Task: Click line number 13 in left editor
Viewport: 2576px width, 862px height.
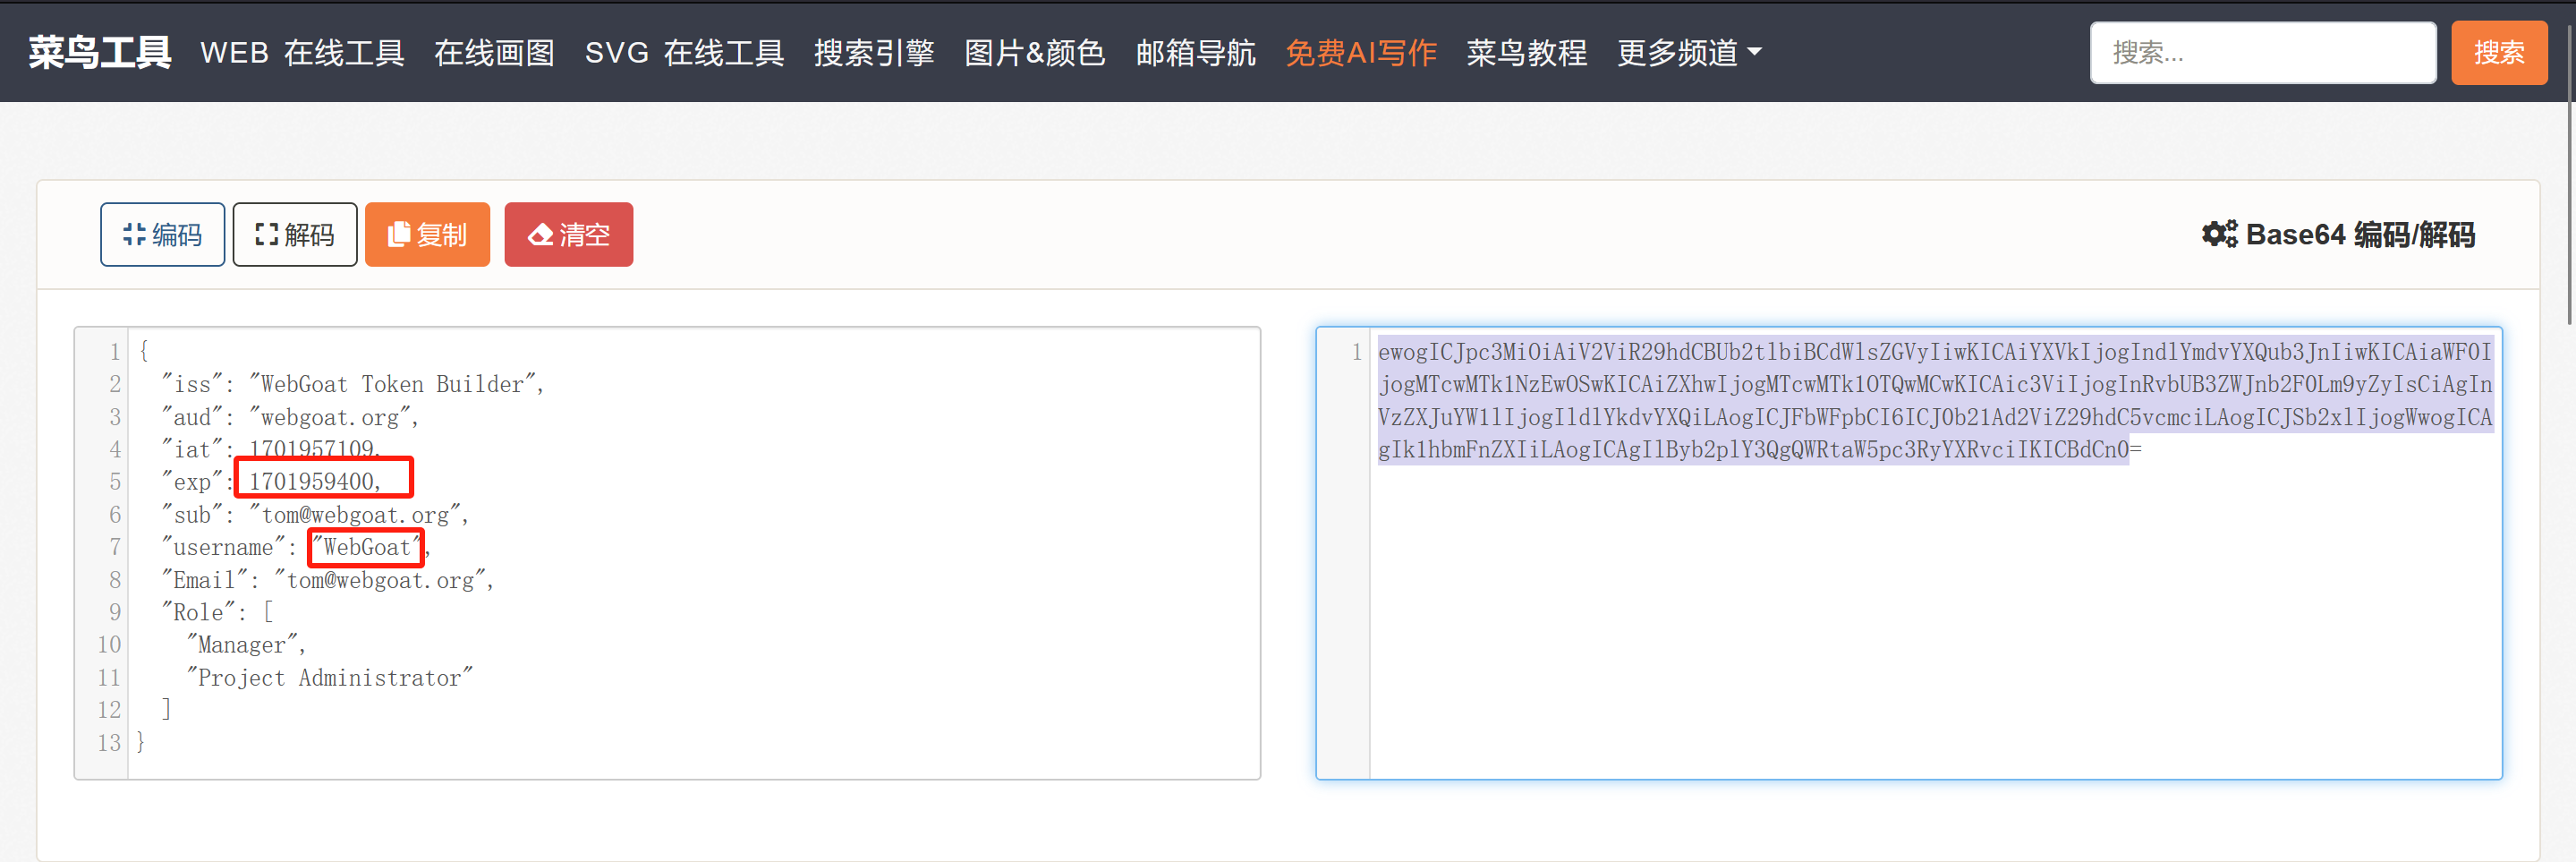Action: point(109,743)
